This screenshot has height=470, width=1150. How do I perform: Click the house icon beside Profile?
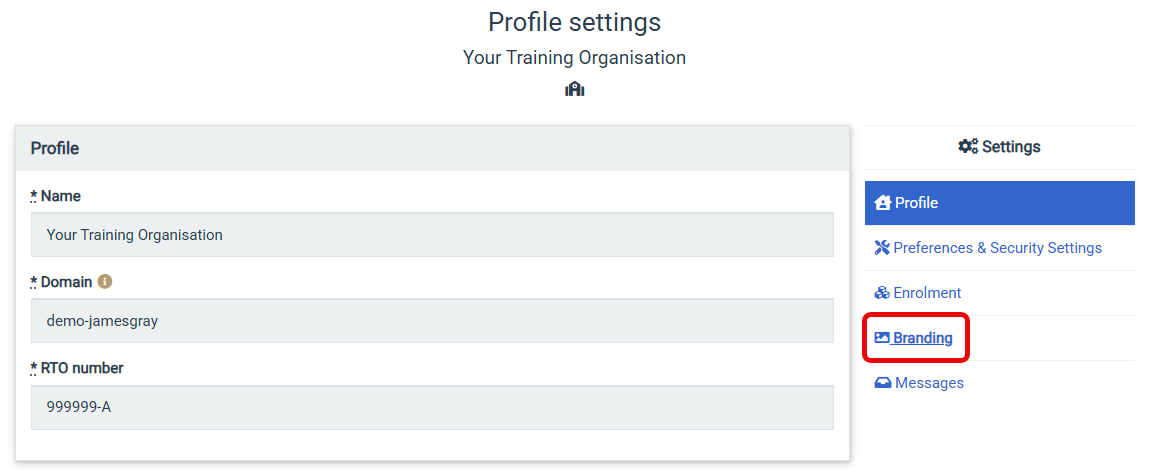883,202
